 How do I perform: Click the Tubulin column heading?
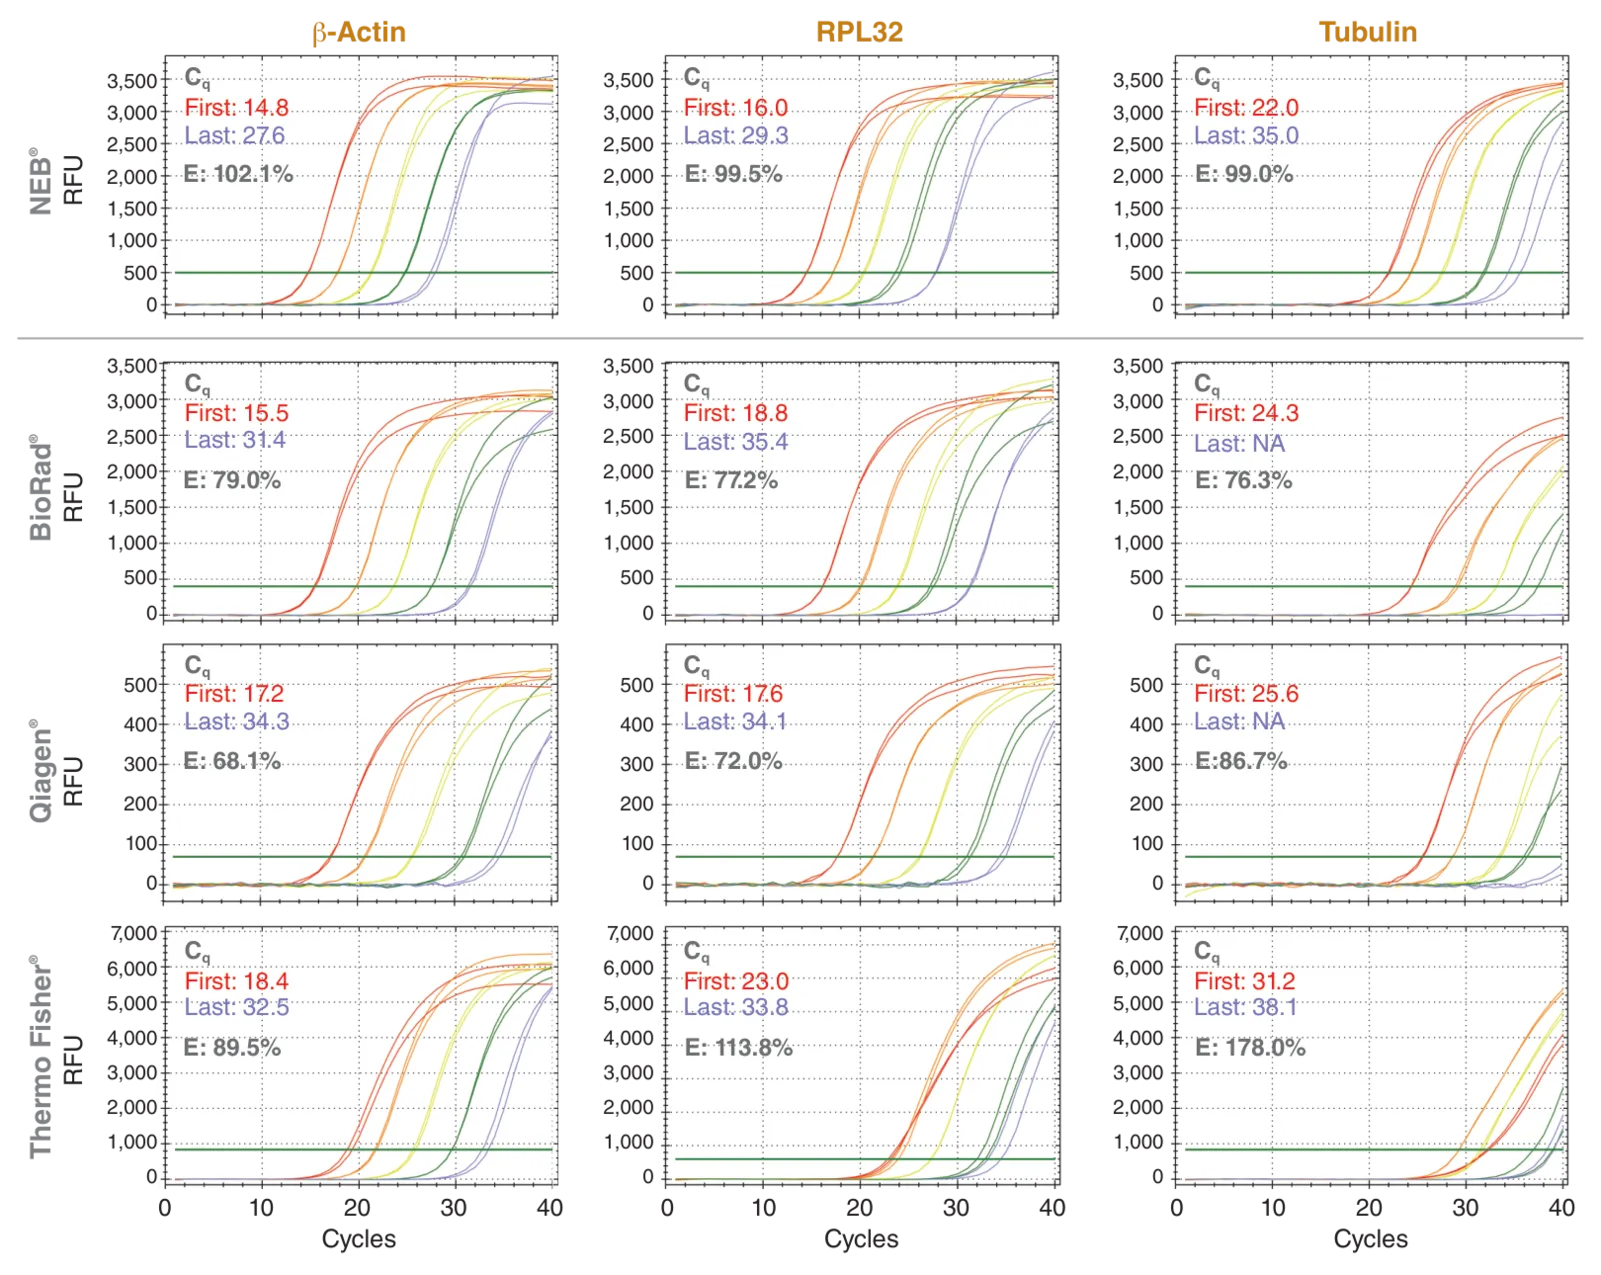point(1368,32)
